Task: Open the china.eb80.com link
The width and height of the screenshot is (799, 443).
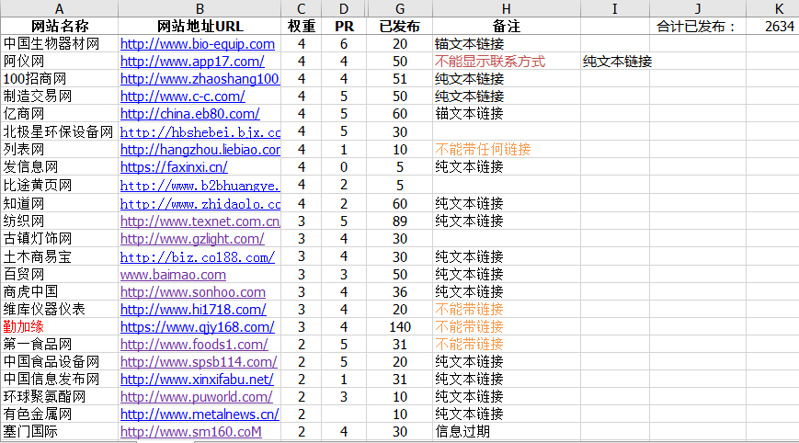Action: [x=190, y=114]
